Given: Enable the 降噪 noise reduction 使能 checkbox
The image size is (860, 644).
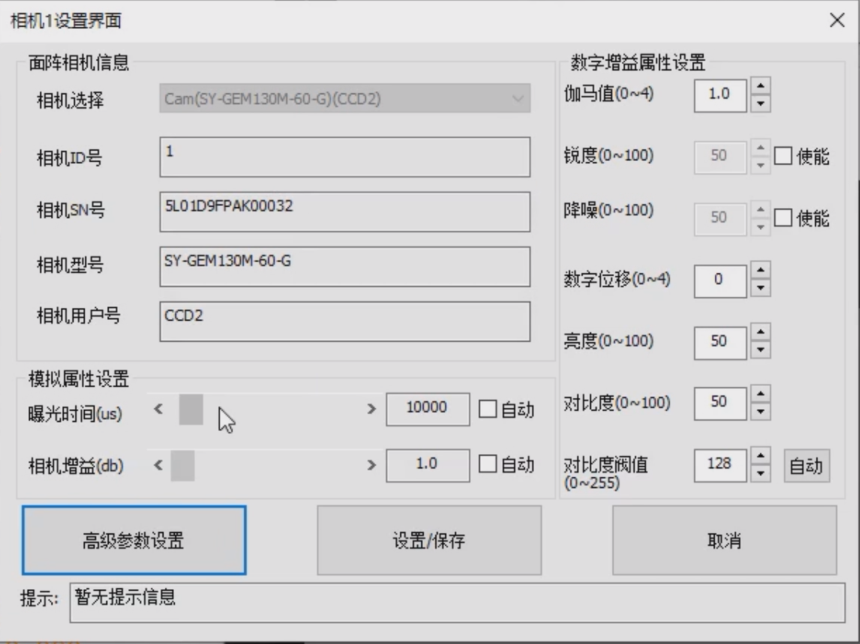Looking at the screenshot, I should coord(783,218).
